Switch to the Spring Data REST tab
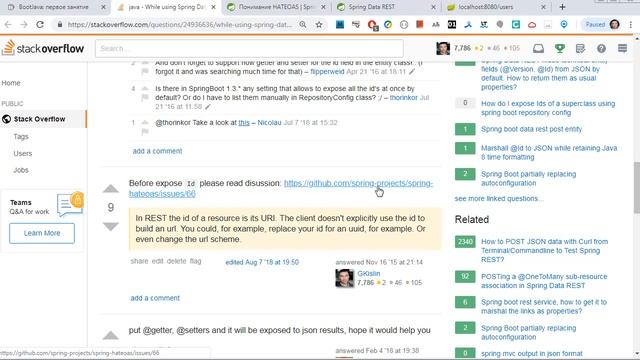The width and height of the screenshot is (640, 360). coord(386,7)
